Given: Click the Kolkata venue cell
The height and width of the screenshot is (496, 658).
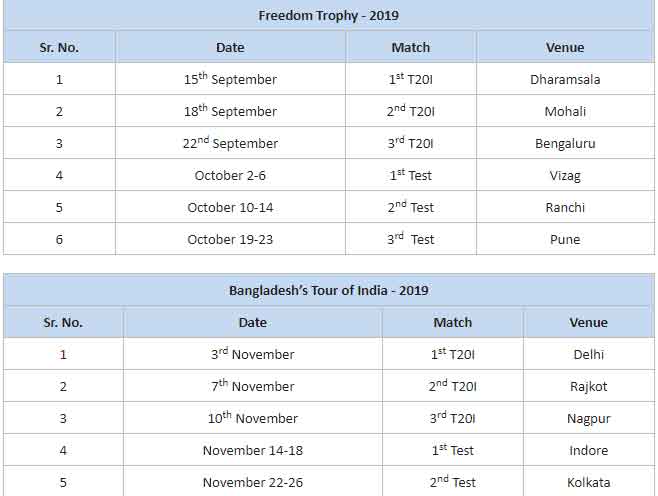Looking at the screenshot, I should tap(588, 482).
